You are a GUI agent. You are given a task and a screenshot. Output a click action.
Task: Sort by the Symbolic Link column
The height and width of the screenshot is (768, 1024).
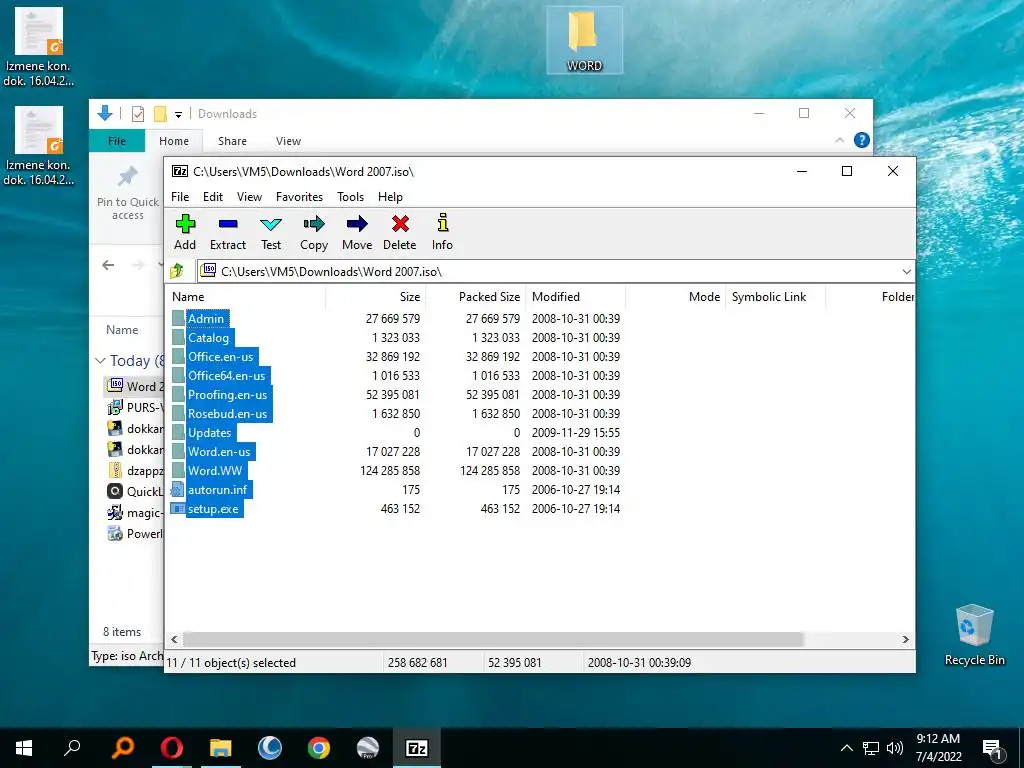(x=775, y=296)
